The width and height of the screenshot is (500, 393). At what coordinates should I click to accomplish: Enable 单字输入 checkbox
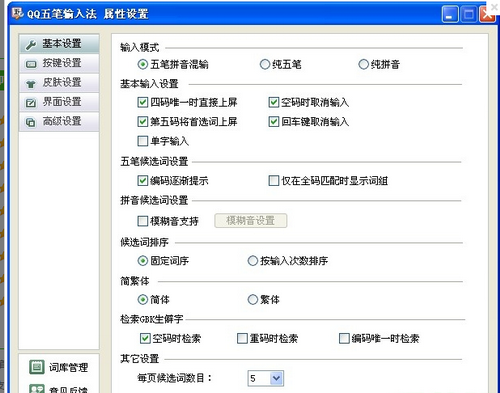coord(143,141)
